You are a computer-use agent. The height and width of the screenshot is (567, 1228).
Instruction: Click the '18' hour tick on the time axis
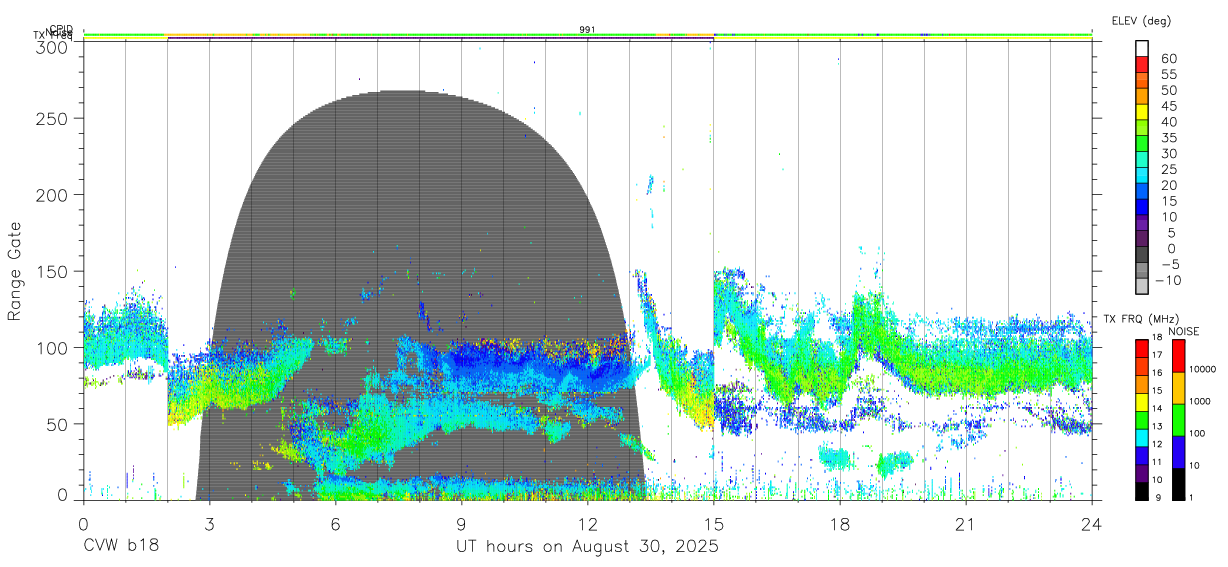tap(839, 524)
